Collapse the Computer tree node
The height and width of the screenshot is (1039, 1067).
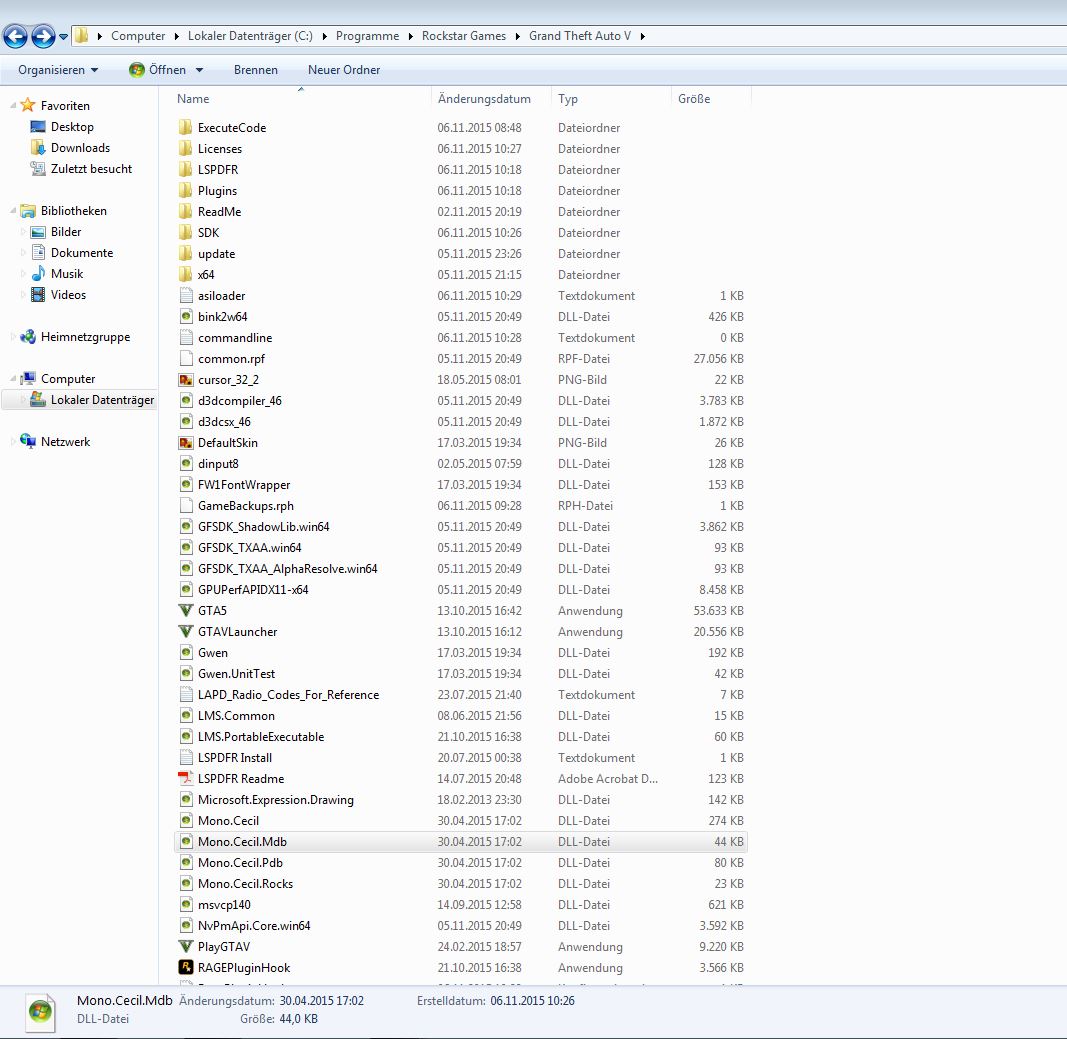[13, 379]
